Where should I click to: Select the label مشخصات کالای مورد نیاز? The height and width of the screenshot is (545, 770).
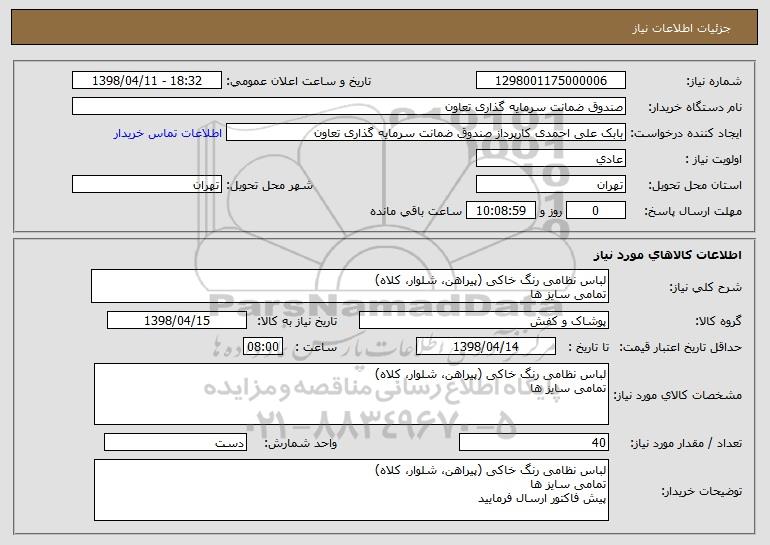tap(678, 395)
